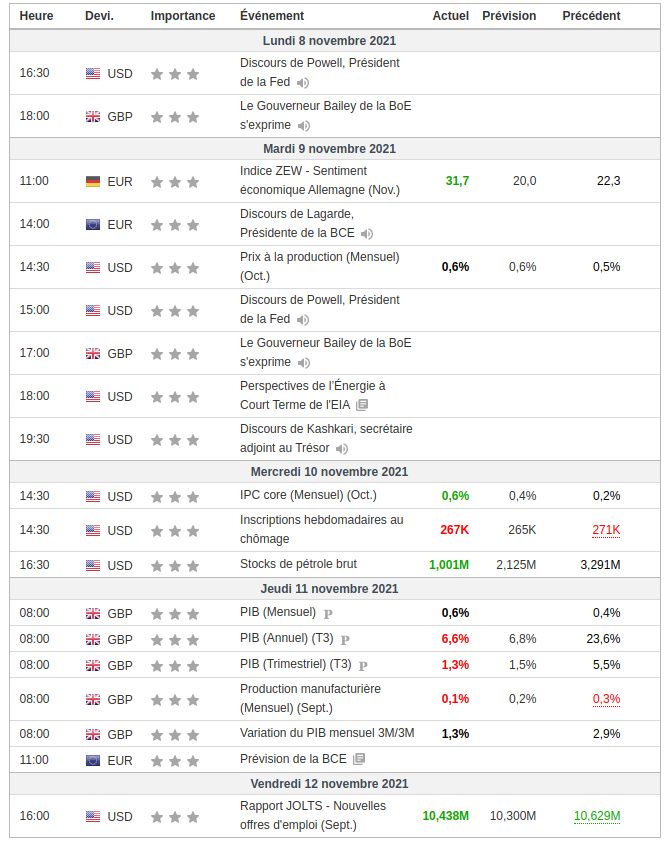Image resolution: width=670 pixels, height=845 pixels.
Task: Click the Événement column header
Action: pos(273,16)
